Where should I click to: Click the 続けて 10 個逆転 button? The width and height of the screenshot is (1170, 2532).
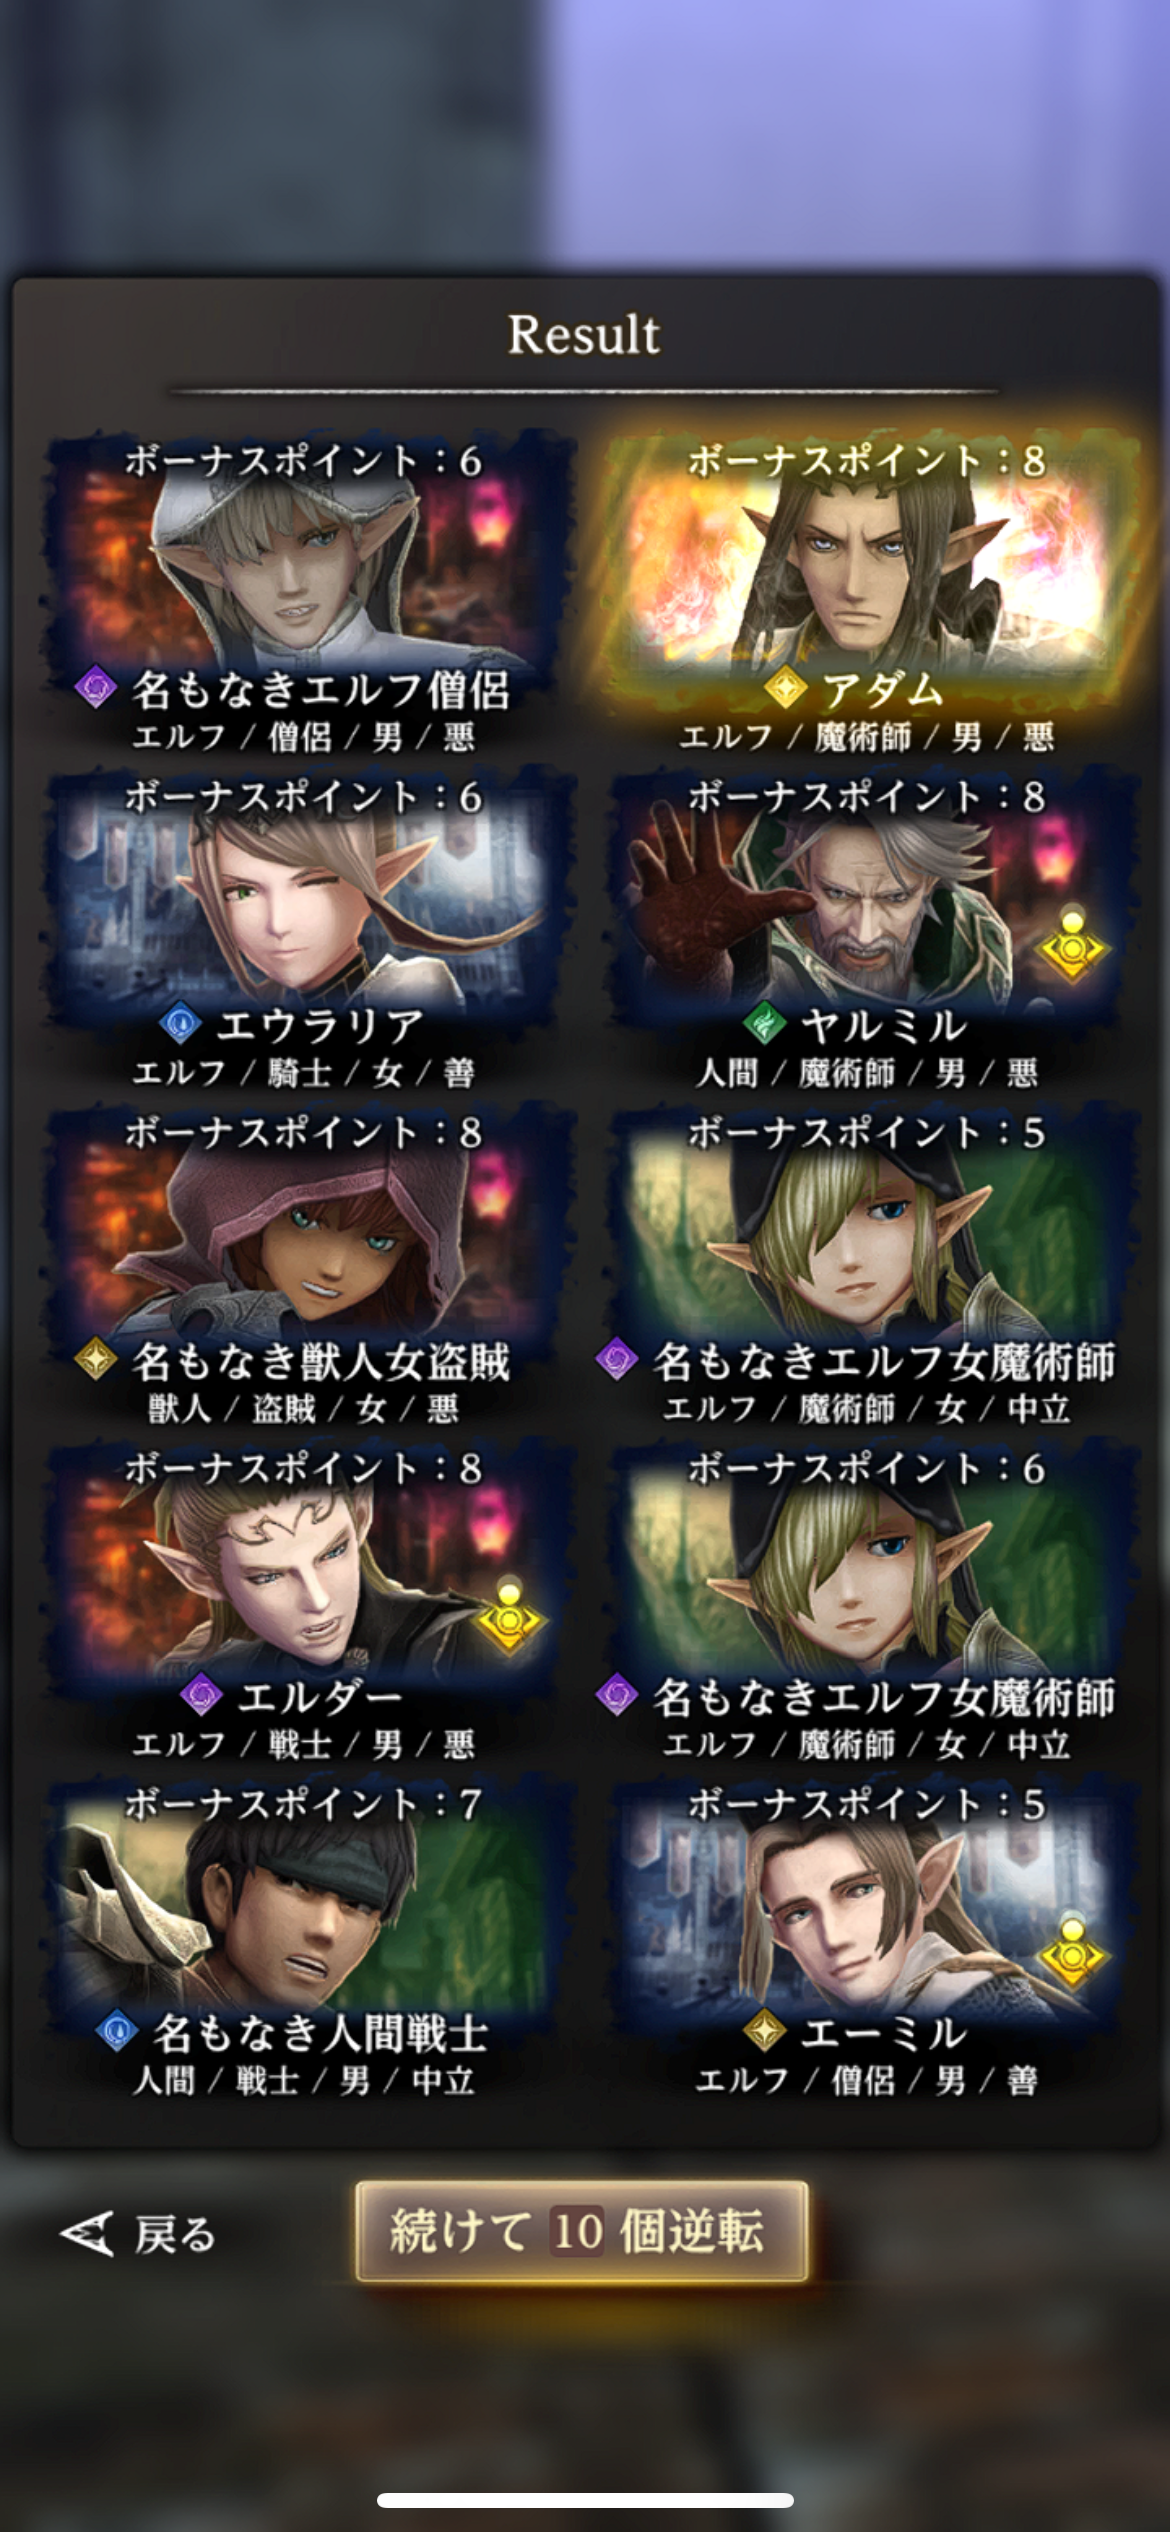(582, 2231)
